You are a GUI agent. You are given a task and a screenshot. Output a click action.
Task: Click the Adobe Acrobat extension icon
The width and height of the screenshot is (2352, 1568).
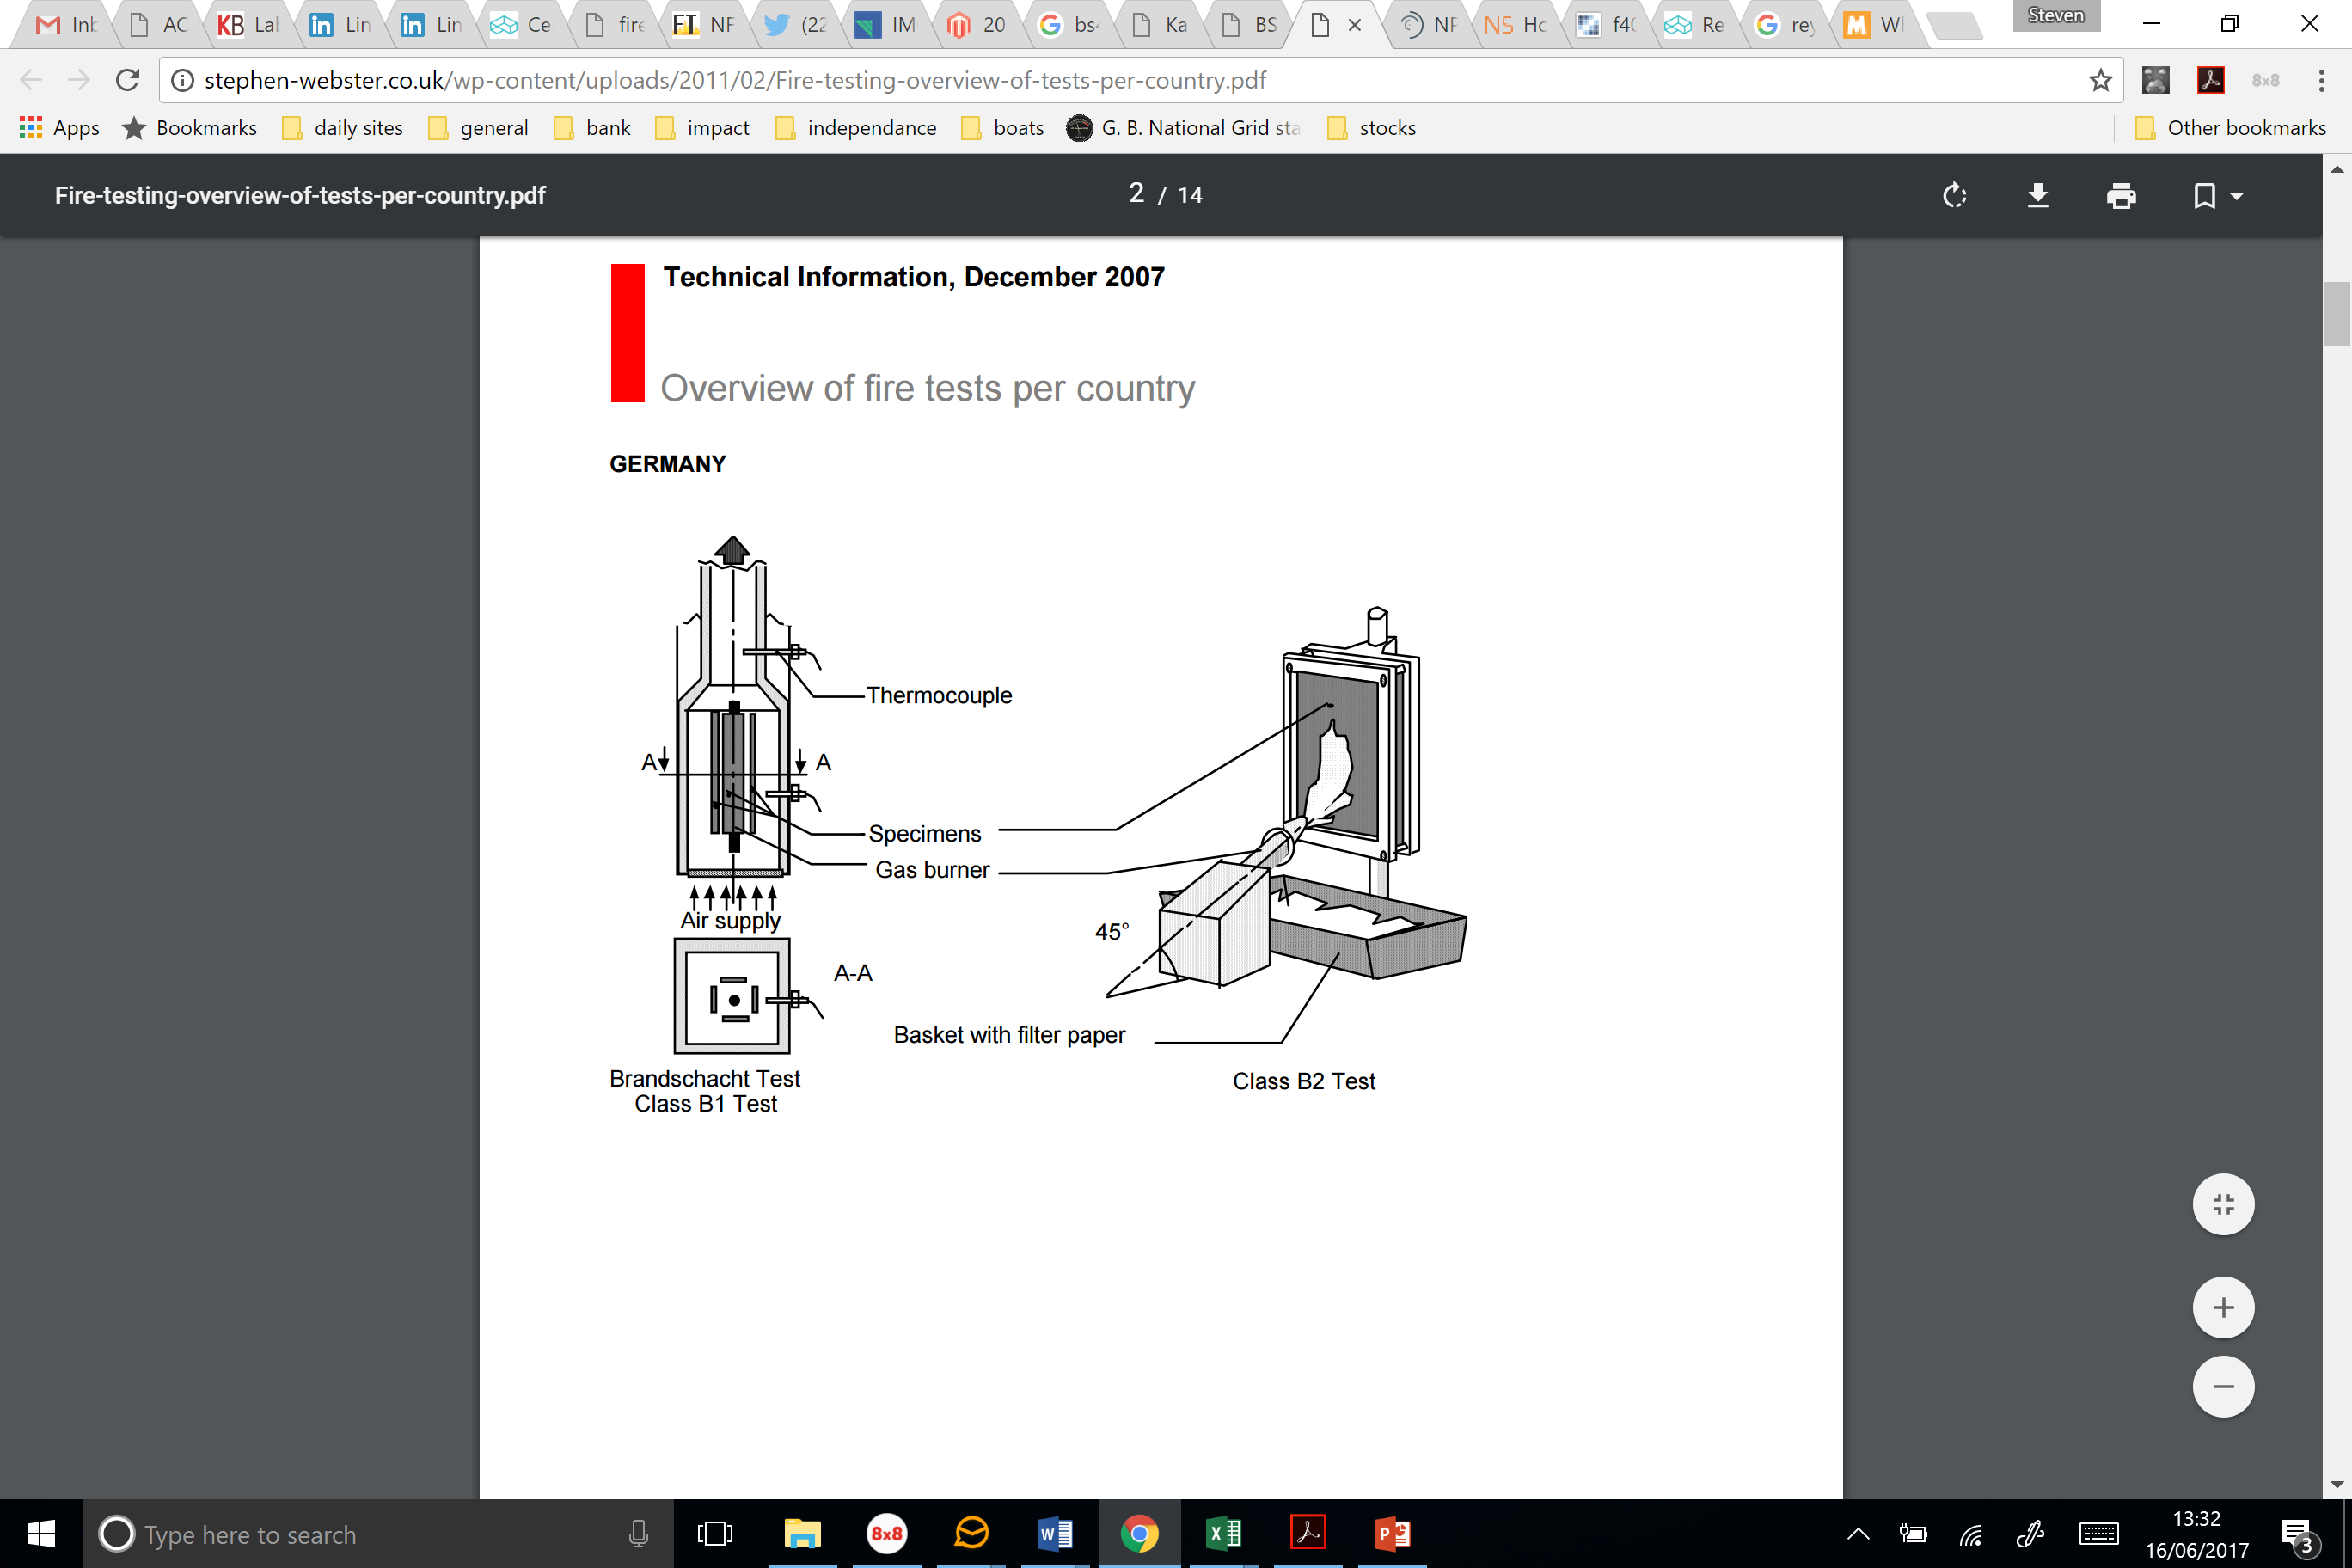point(2210,80)
